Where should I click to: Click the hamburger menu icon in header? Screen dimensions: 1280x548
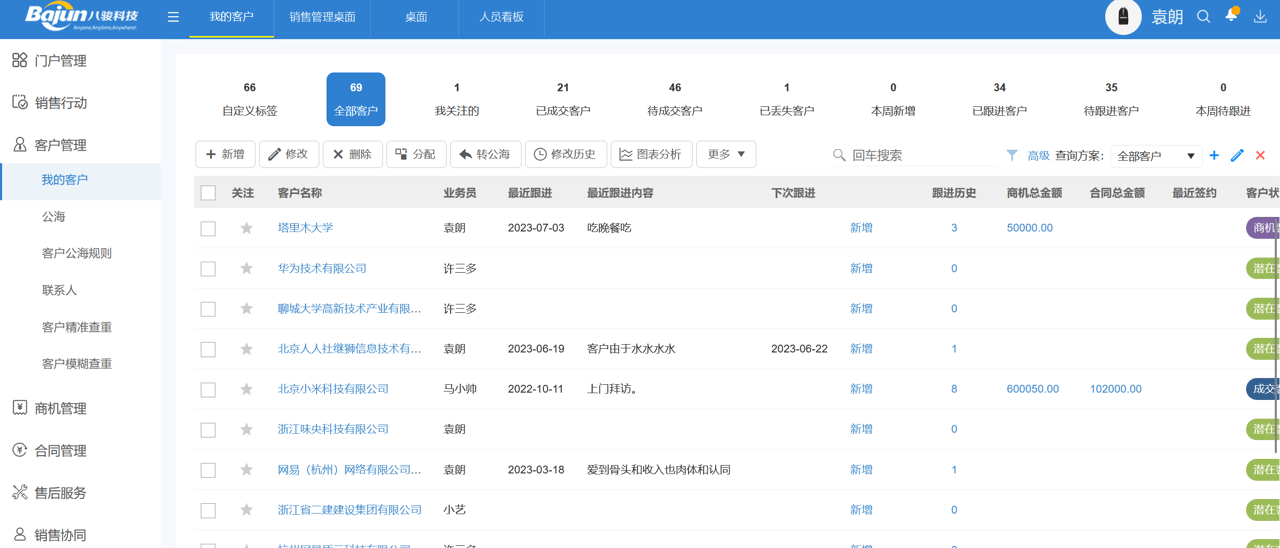tap(173, 17)
